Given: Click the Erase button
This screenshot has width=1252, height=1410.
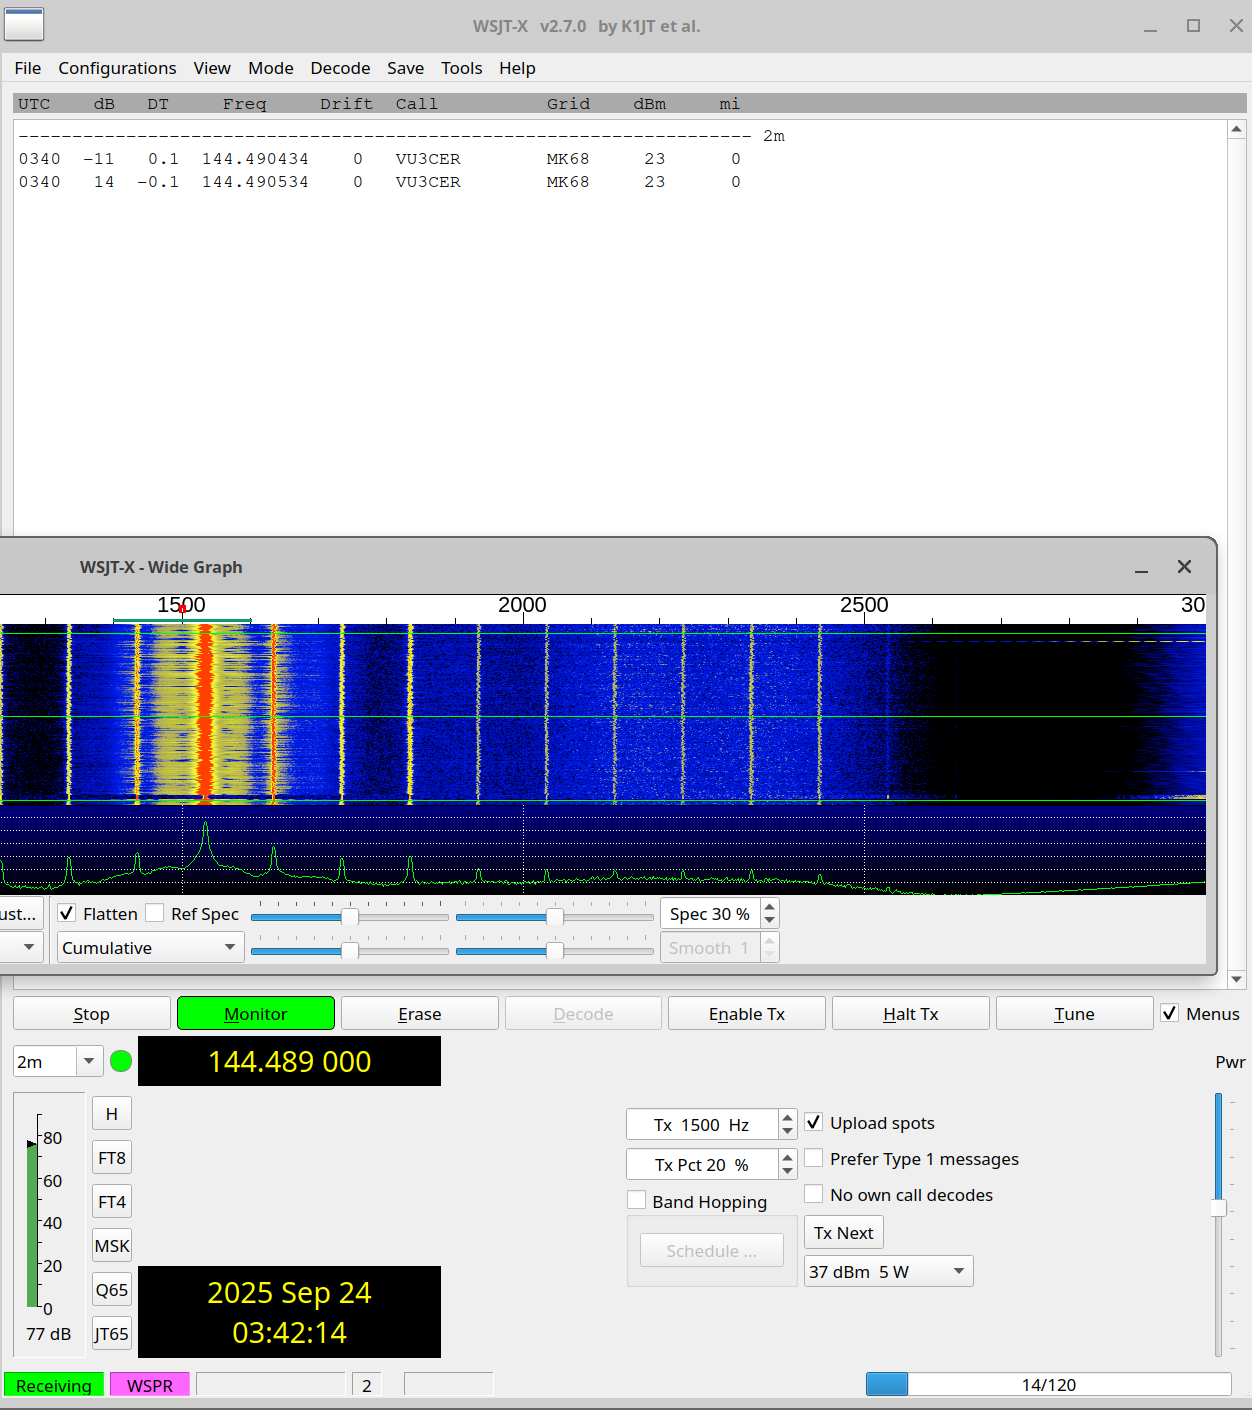Looking at the screenshot, I should 420,1013.
